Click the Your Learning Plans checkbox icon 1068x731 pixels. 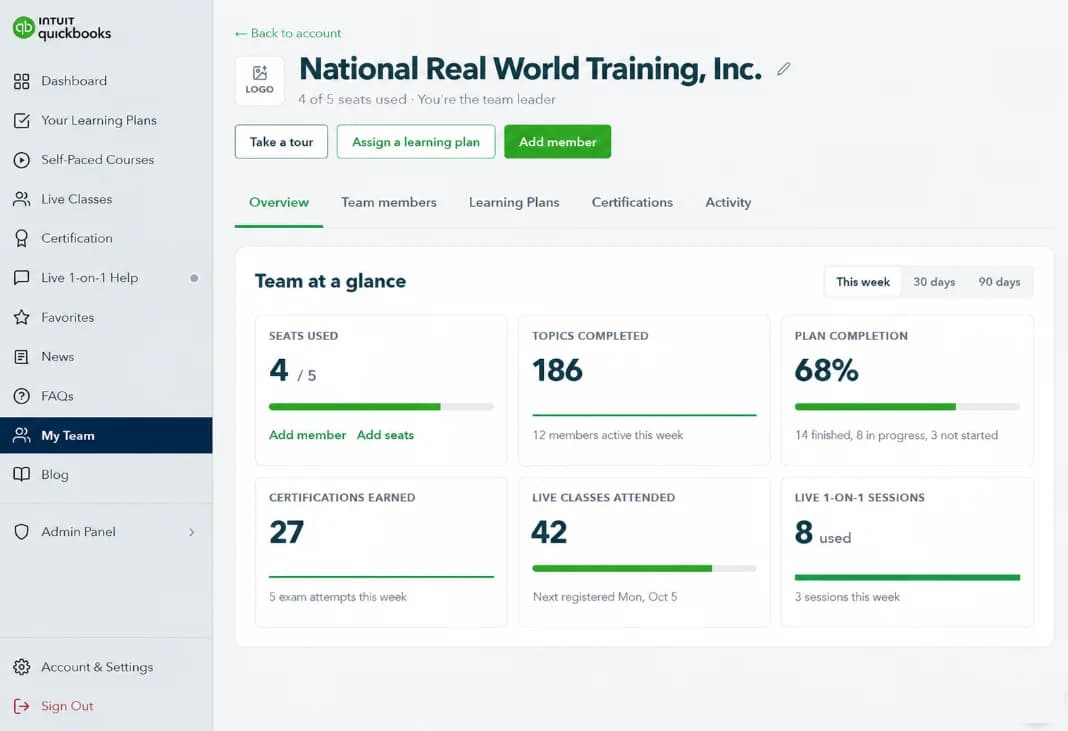click(x=22, y=121)
